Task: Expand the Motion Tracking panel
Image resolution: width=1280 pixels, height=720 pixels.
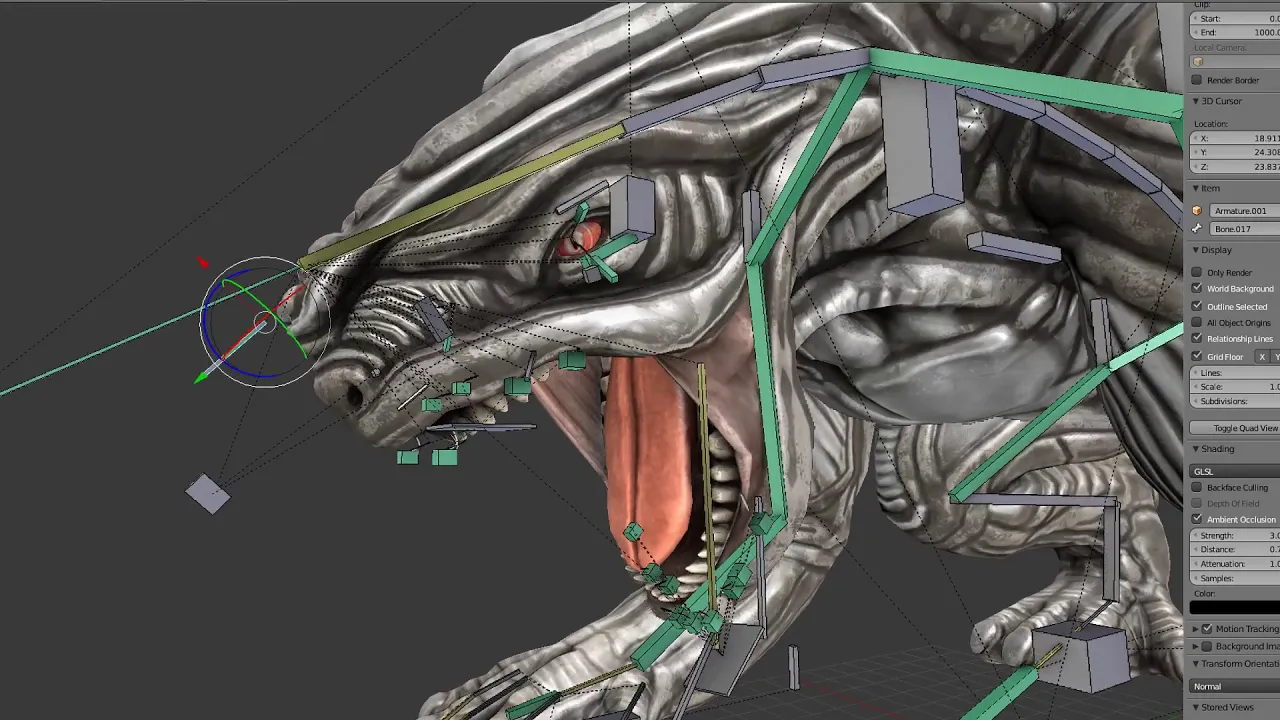Action: tap(1195, 629)
